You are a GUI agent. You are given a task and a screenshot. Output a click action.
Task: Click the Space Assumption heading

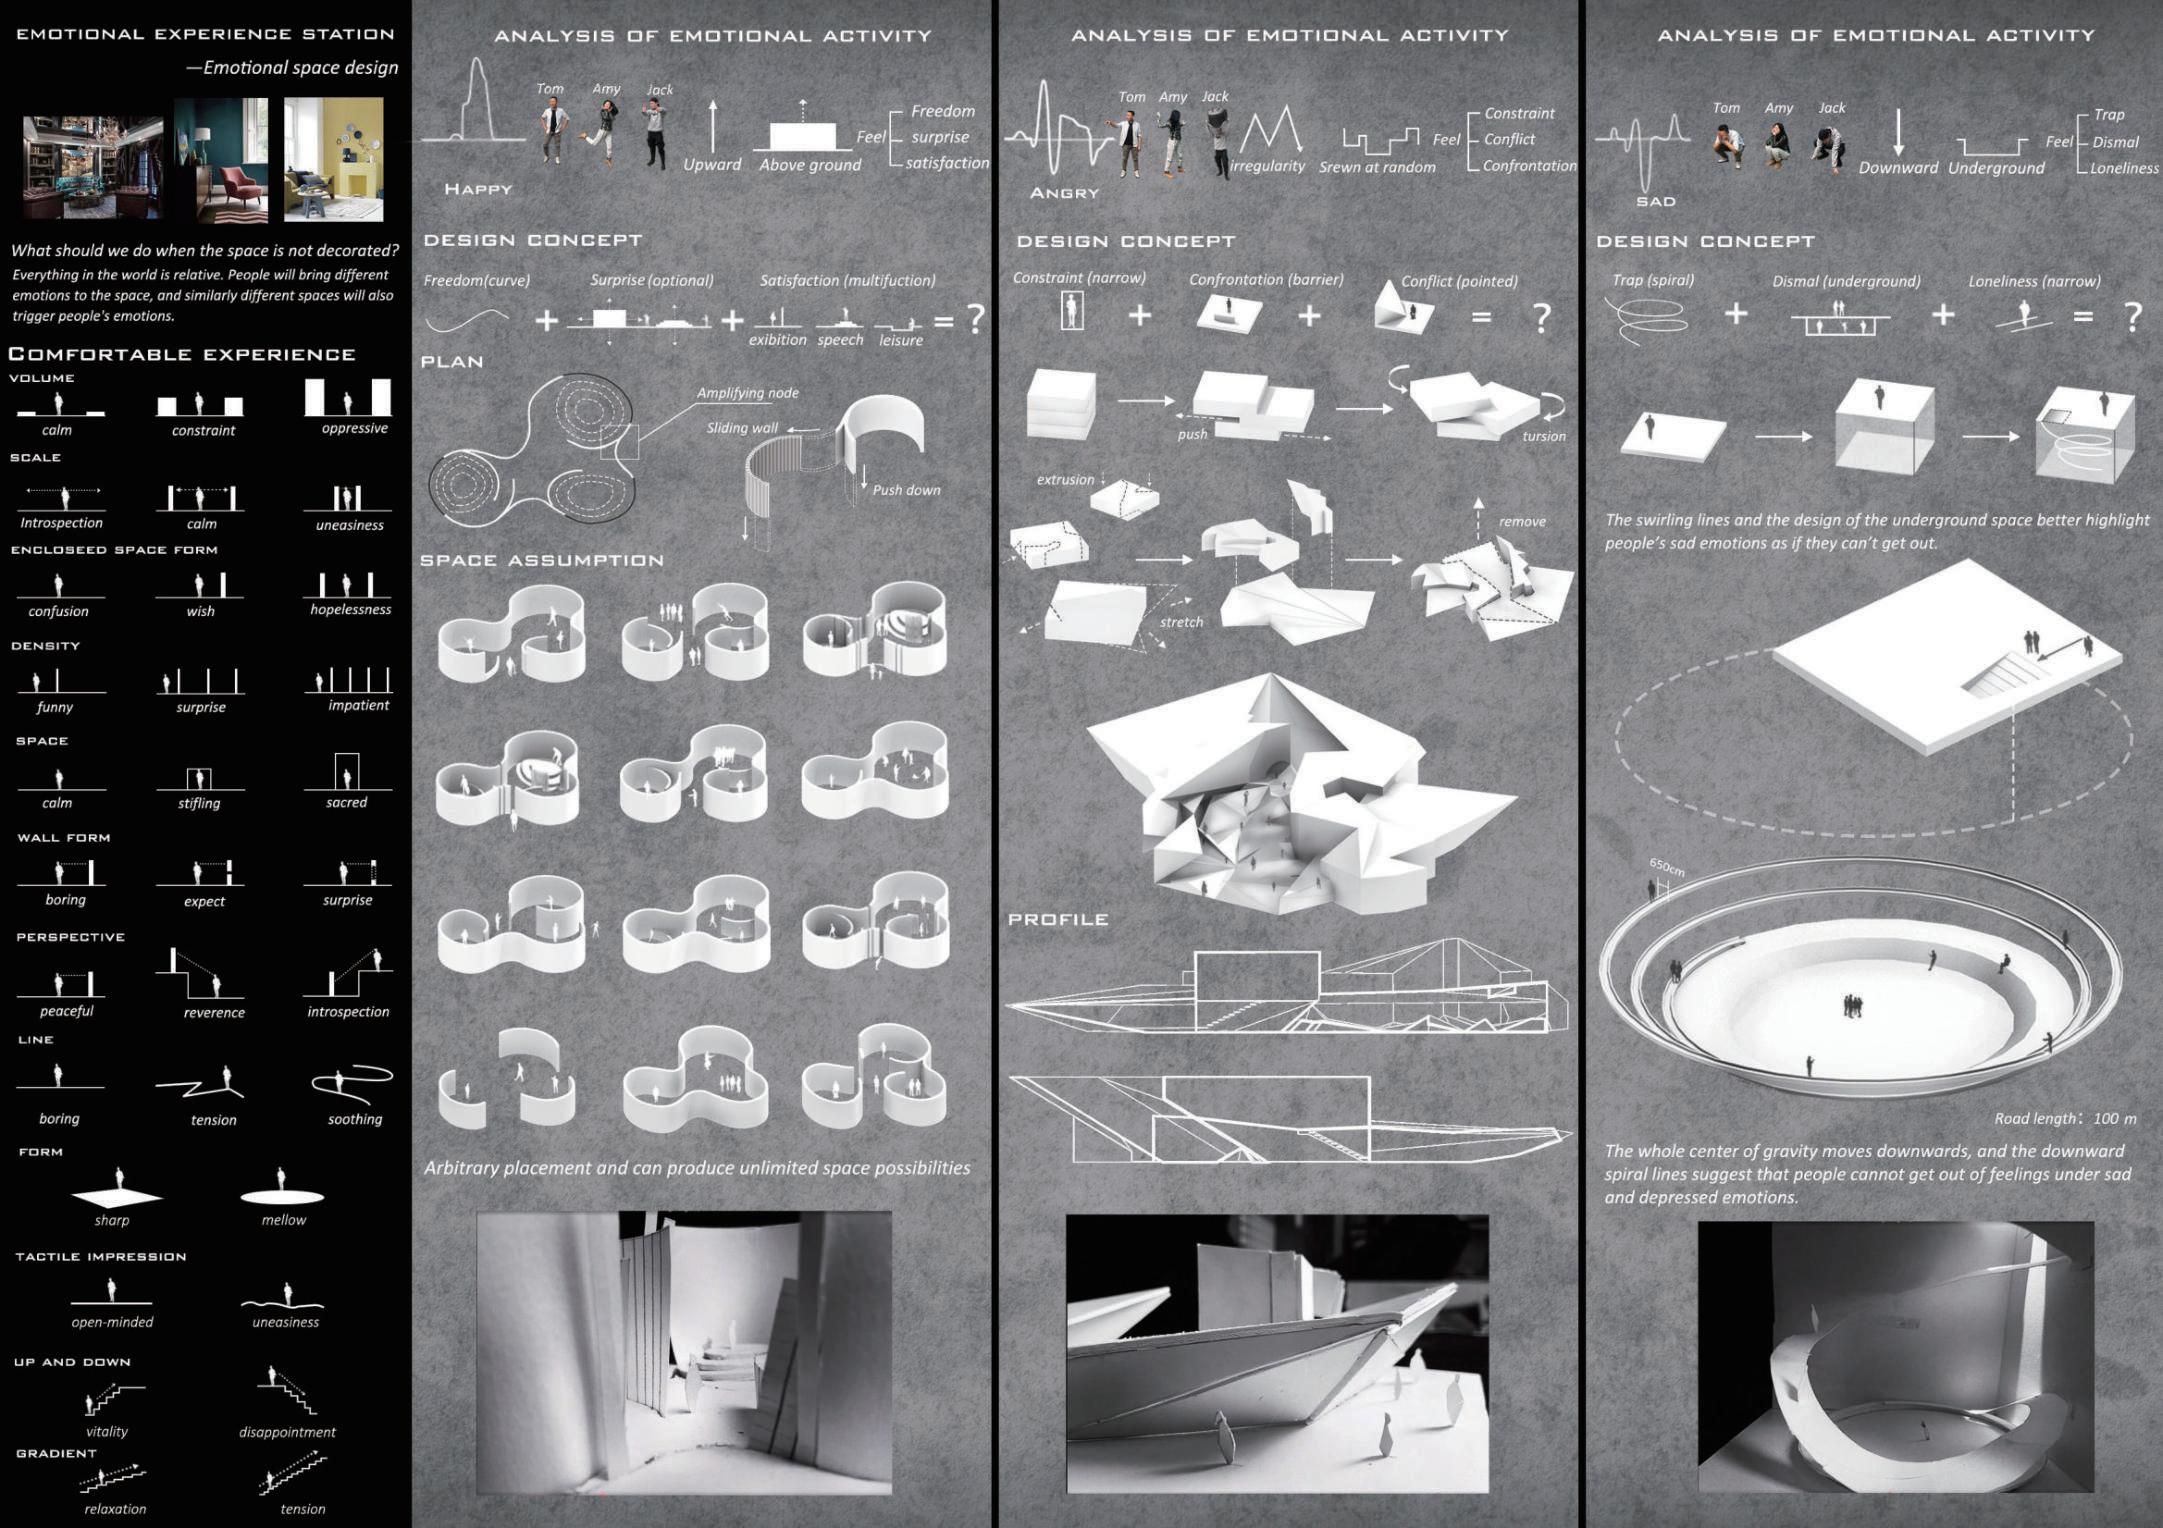coord(541,560)
